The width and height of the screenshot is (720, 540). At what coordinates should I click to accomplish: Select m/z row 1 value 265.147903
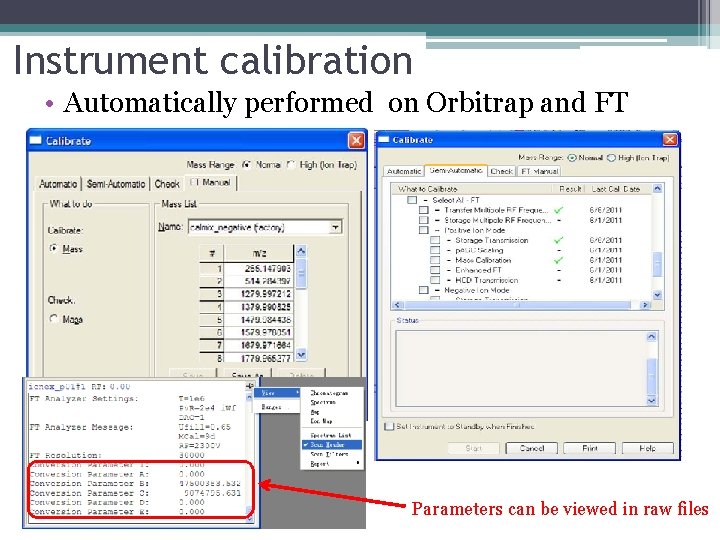[x=261, y=269]
